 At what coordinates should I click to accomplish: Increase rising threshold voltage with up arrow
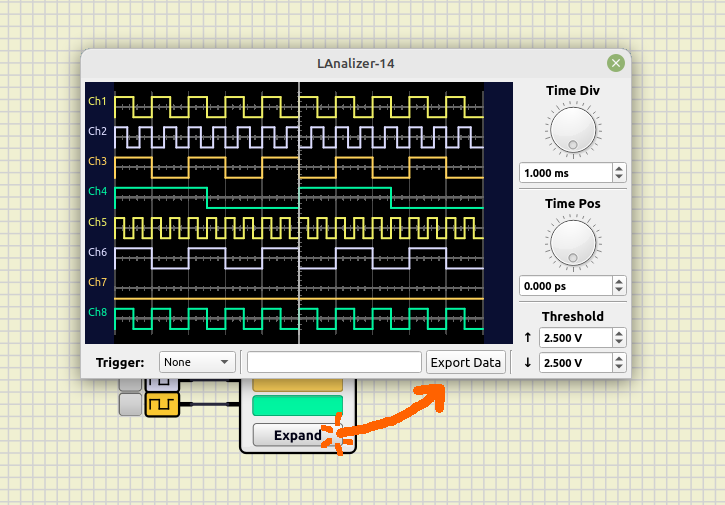tap(619, 333)
